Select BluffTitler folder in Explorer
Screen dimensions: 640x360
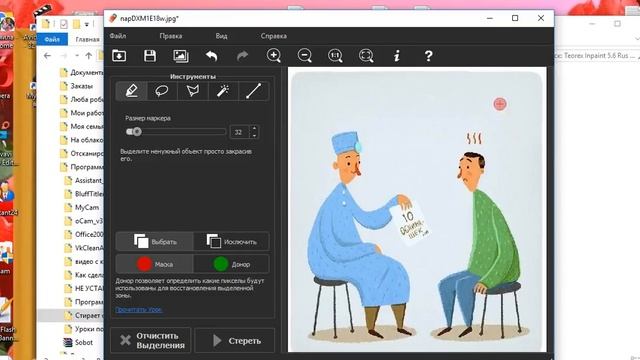coord(84,194)
